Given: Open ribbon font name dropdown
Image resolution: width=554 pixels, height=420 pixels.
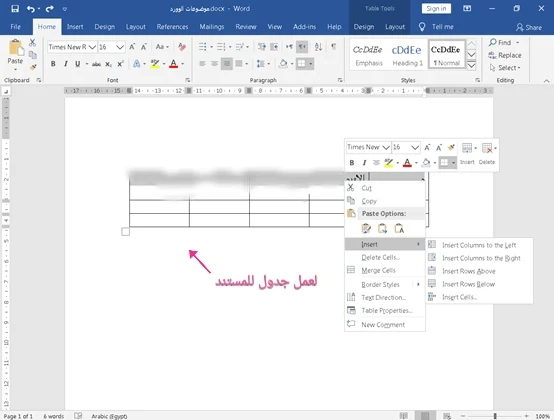Looking at the screenshot, I should click(92, 47).
